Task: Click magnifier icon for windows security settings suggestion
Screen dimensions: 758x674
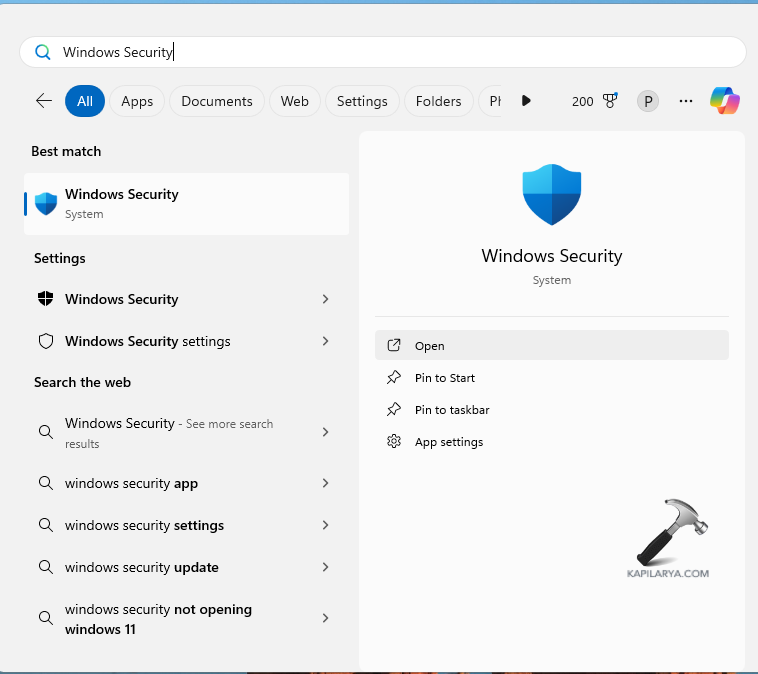Action: [x=45, y=525]
